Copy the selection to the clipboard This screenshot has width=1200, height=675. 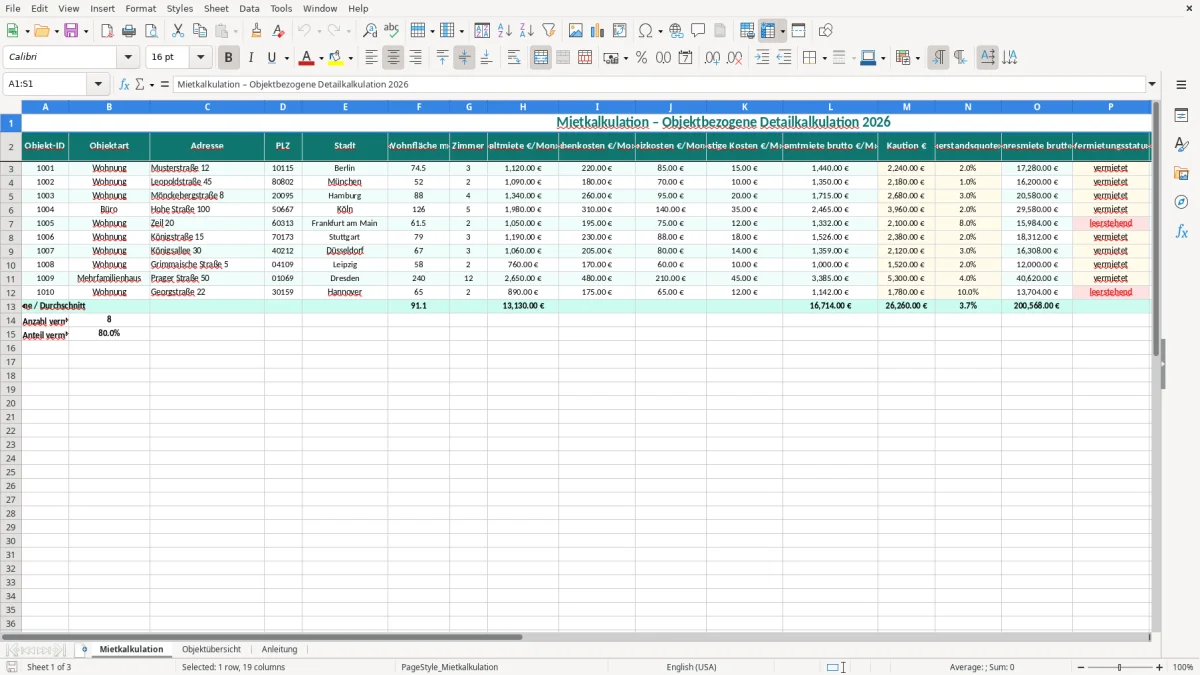pos(200,31)
